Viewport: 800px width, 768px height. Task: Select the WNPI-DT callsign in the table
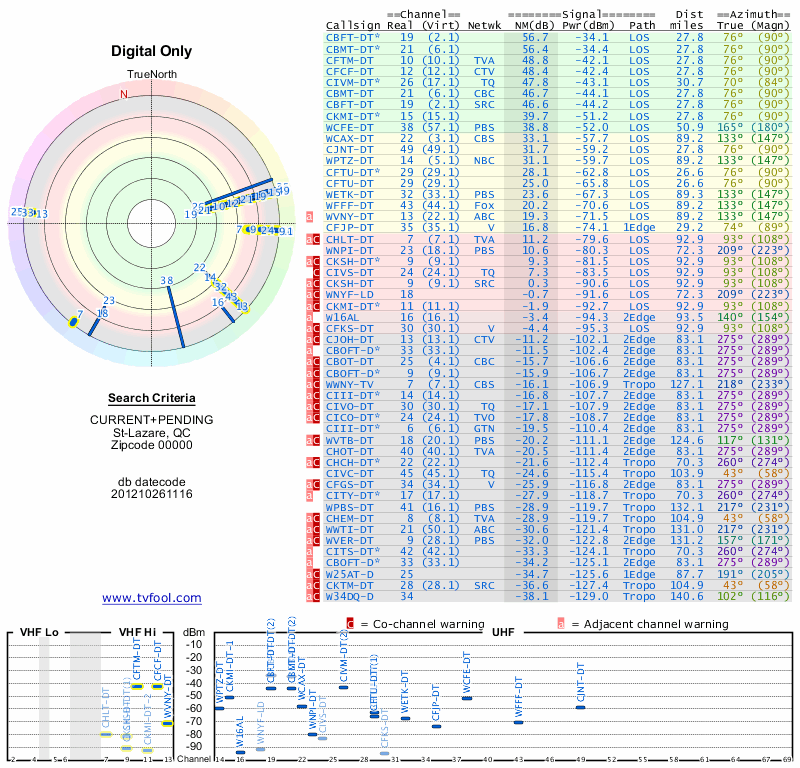(x=350, y=251)
